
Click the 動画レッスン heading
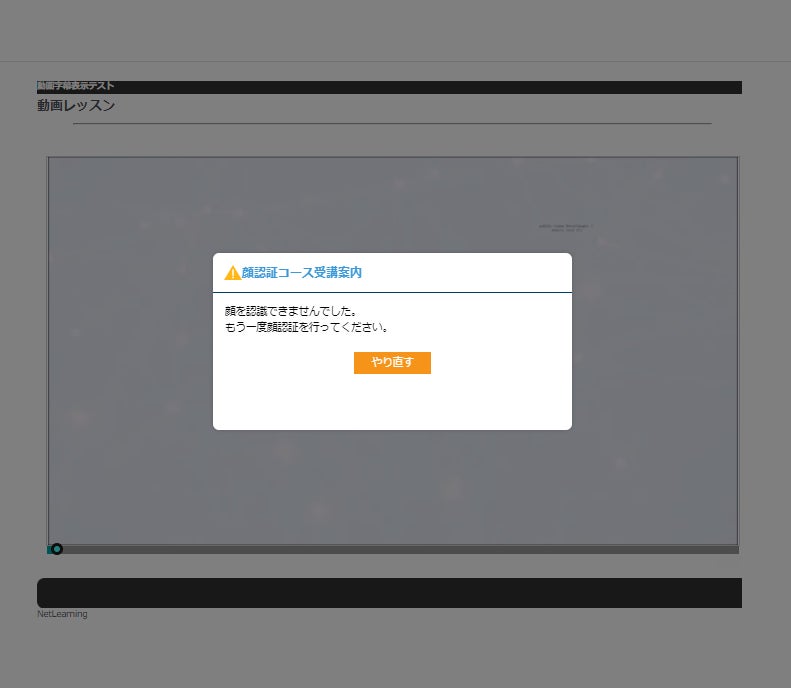[76, 105]
